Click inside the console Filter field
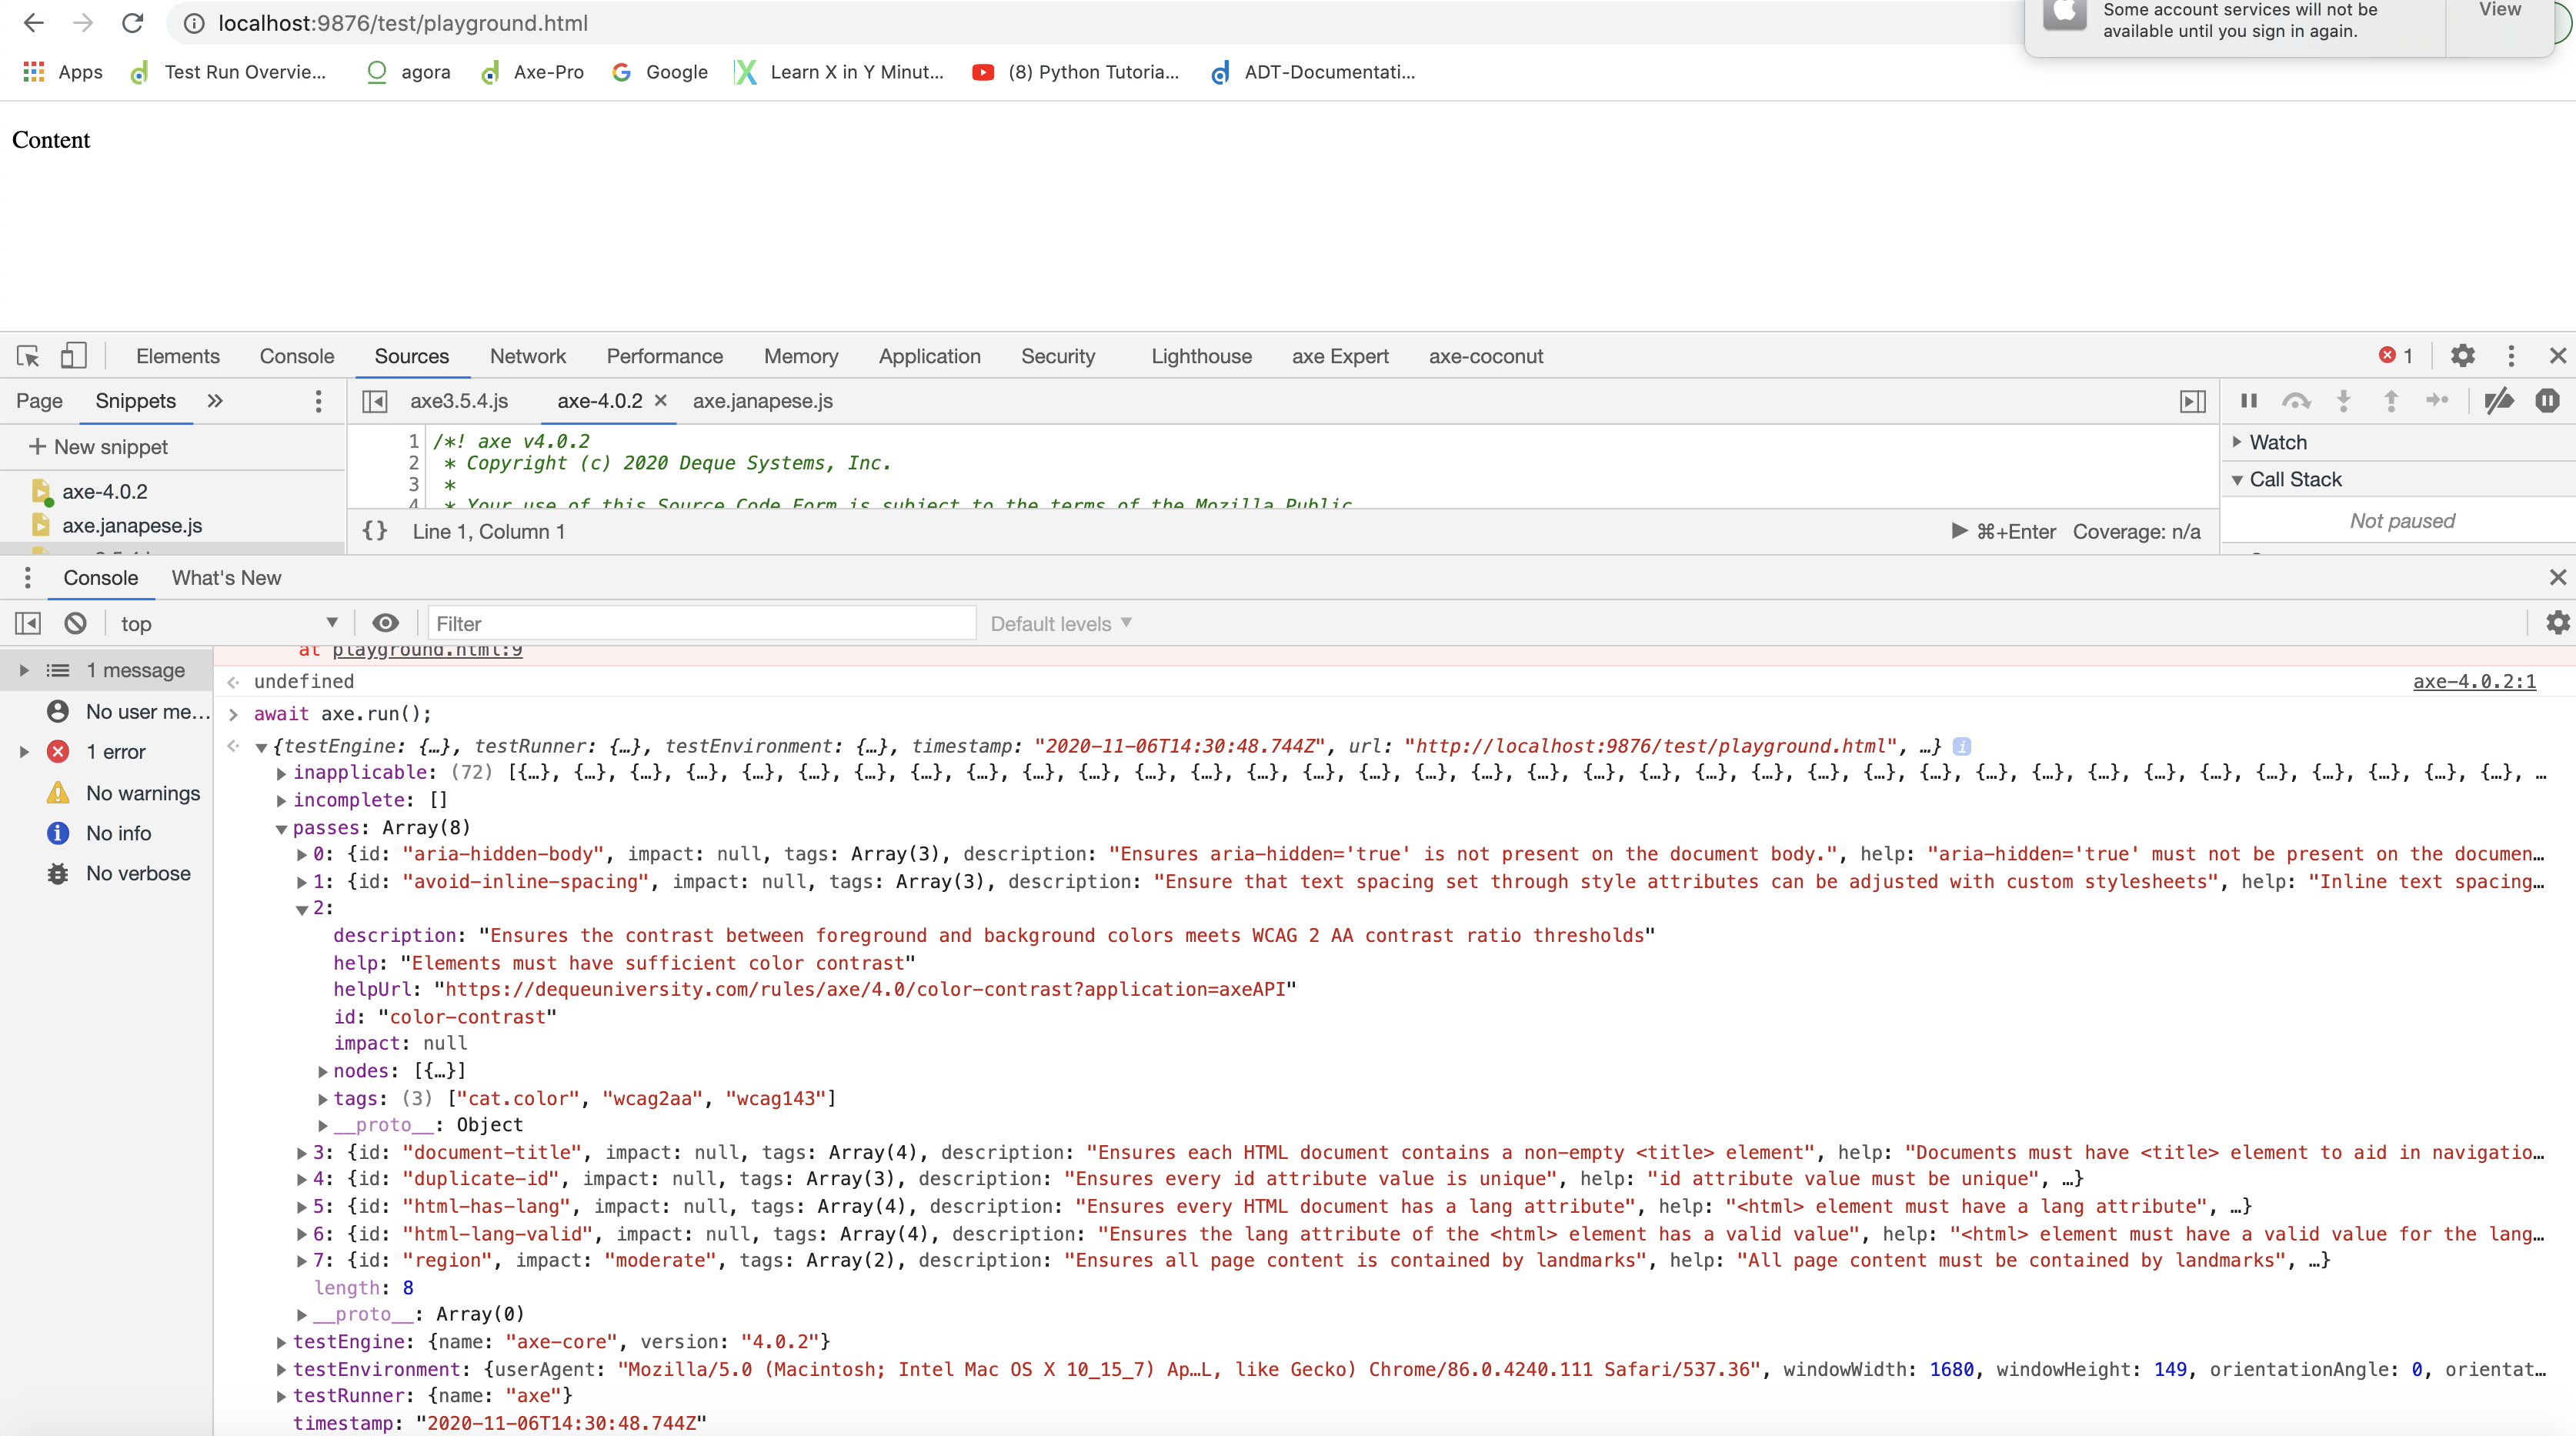Screen dimensions: 2576x1436 (x=700, y=622)
